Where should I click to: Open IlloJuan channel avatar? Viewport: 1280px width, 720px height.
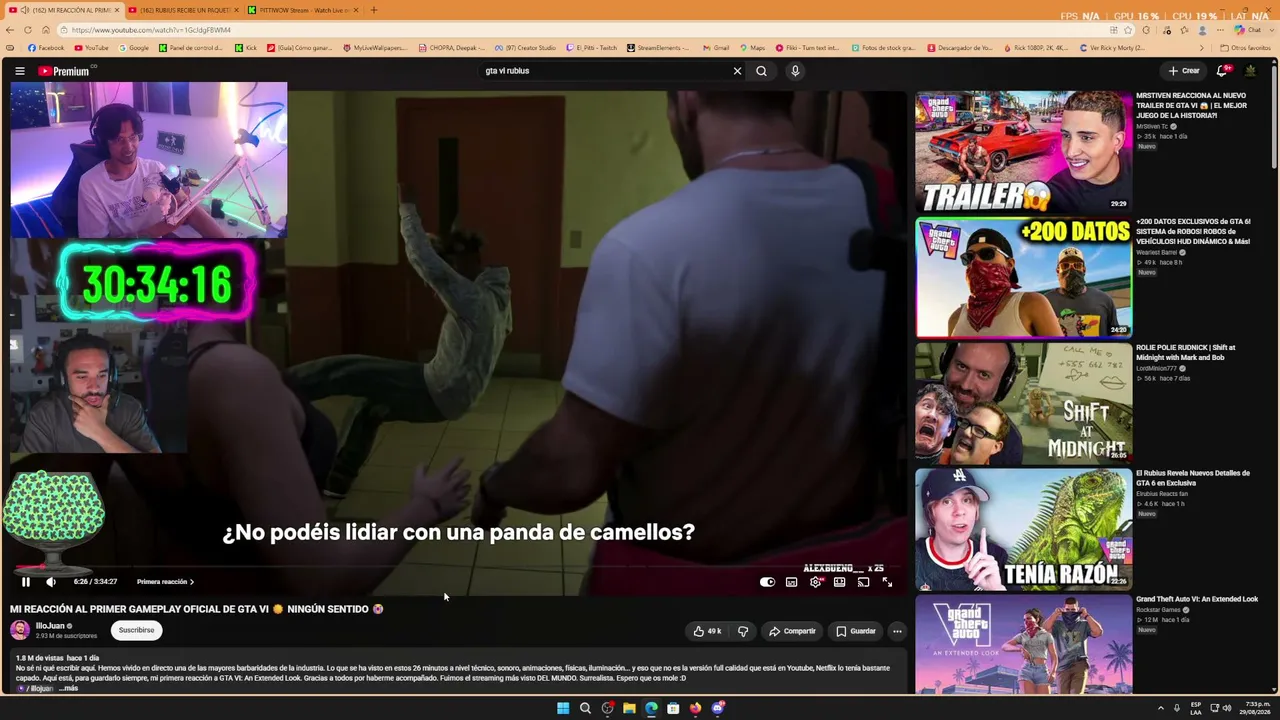pos(20,630)
